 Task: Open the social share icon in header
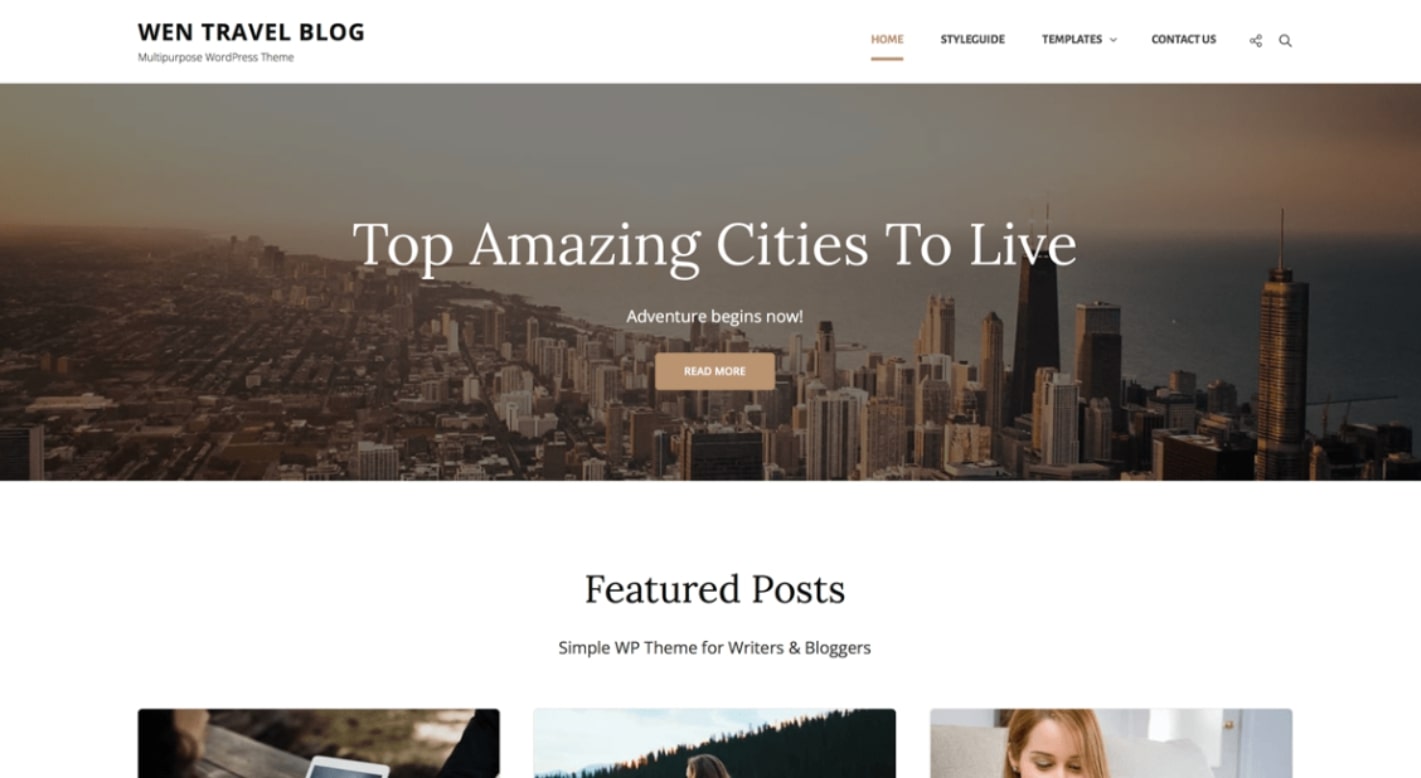click(x=1255, y=41)
